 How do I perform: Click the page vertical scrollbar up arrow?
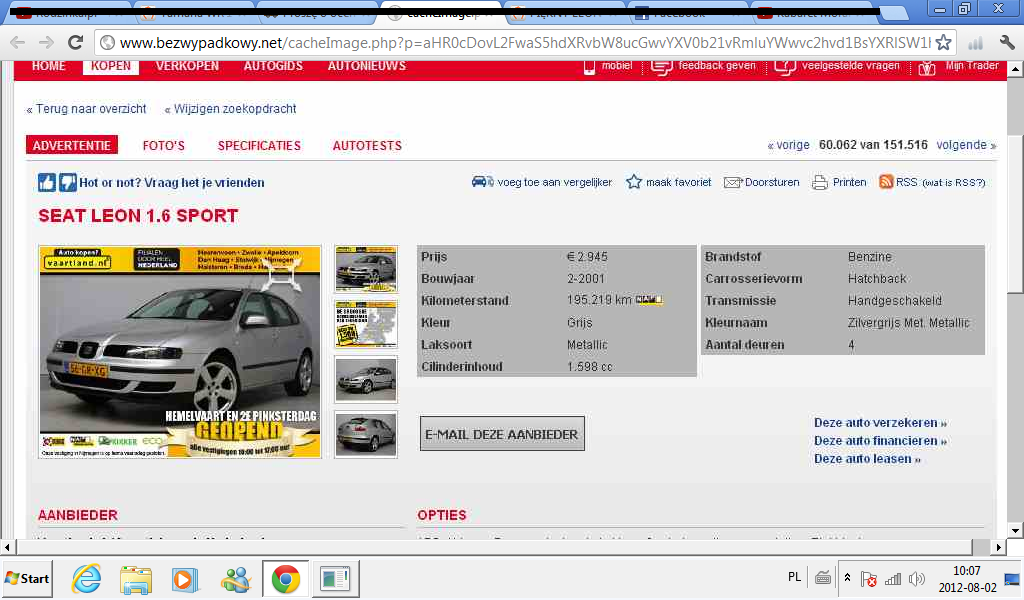click(1015, 69)
